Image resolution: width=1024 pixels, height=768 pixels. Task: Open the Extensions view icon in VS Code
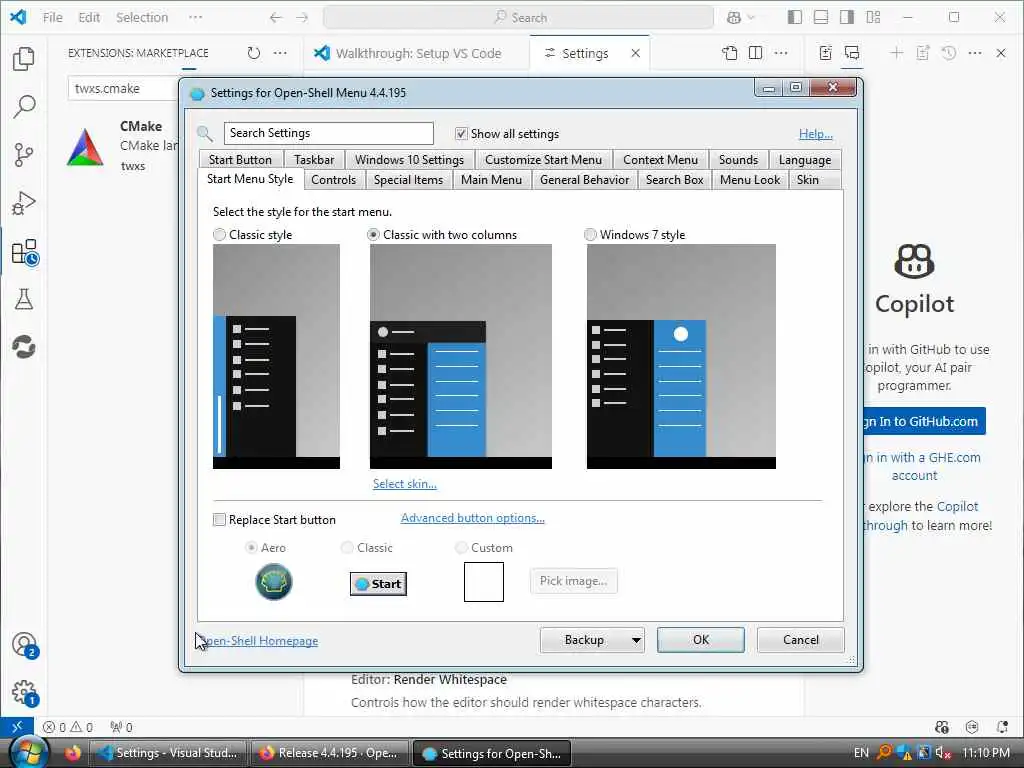coord(25,252)
